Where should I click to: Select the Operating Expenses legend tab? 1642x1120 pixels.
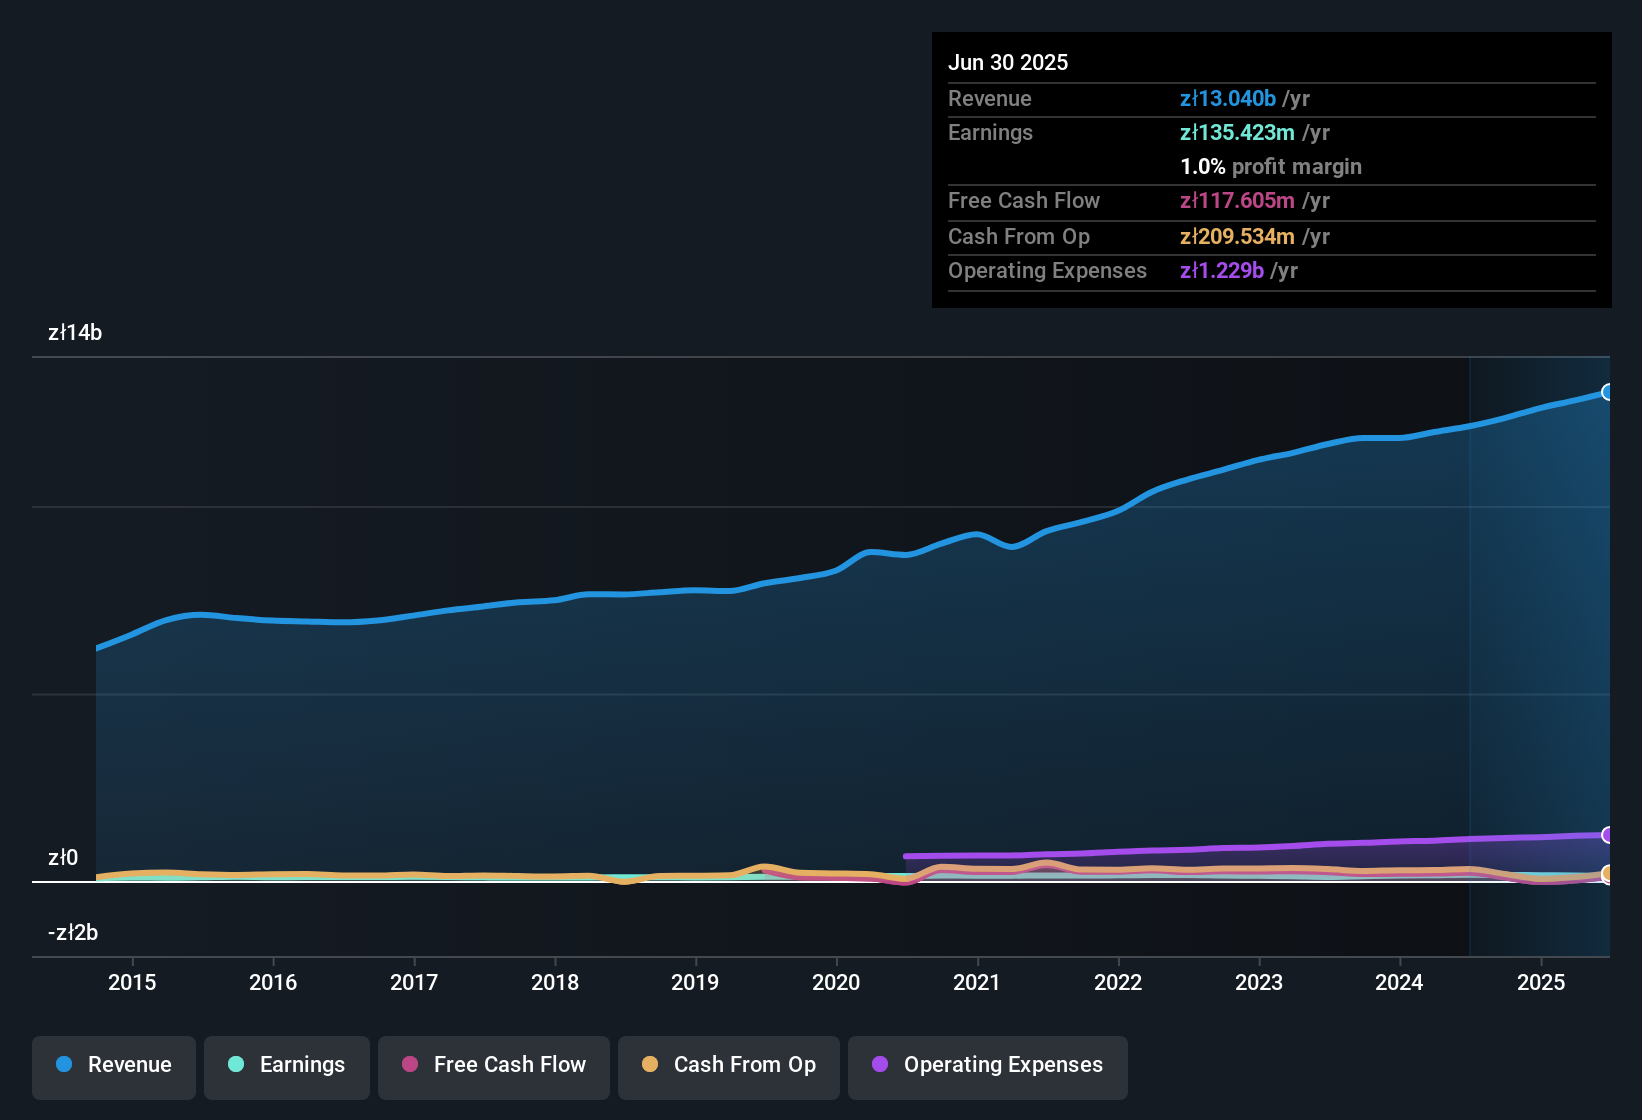point(987,1065)
